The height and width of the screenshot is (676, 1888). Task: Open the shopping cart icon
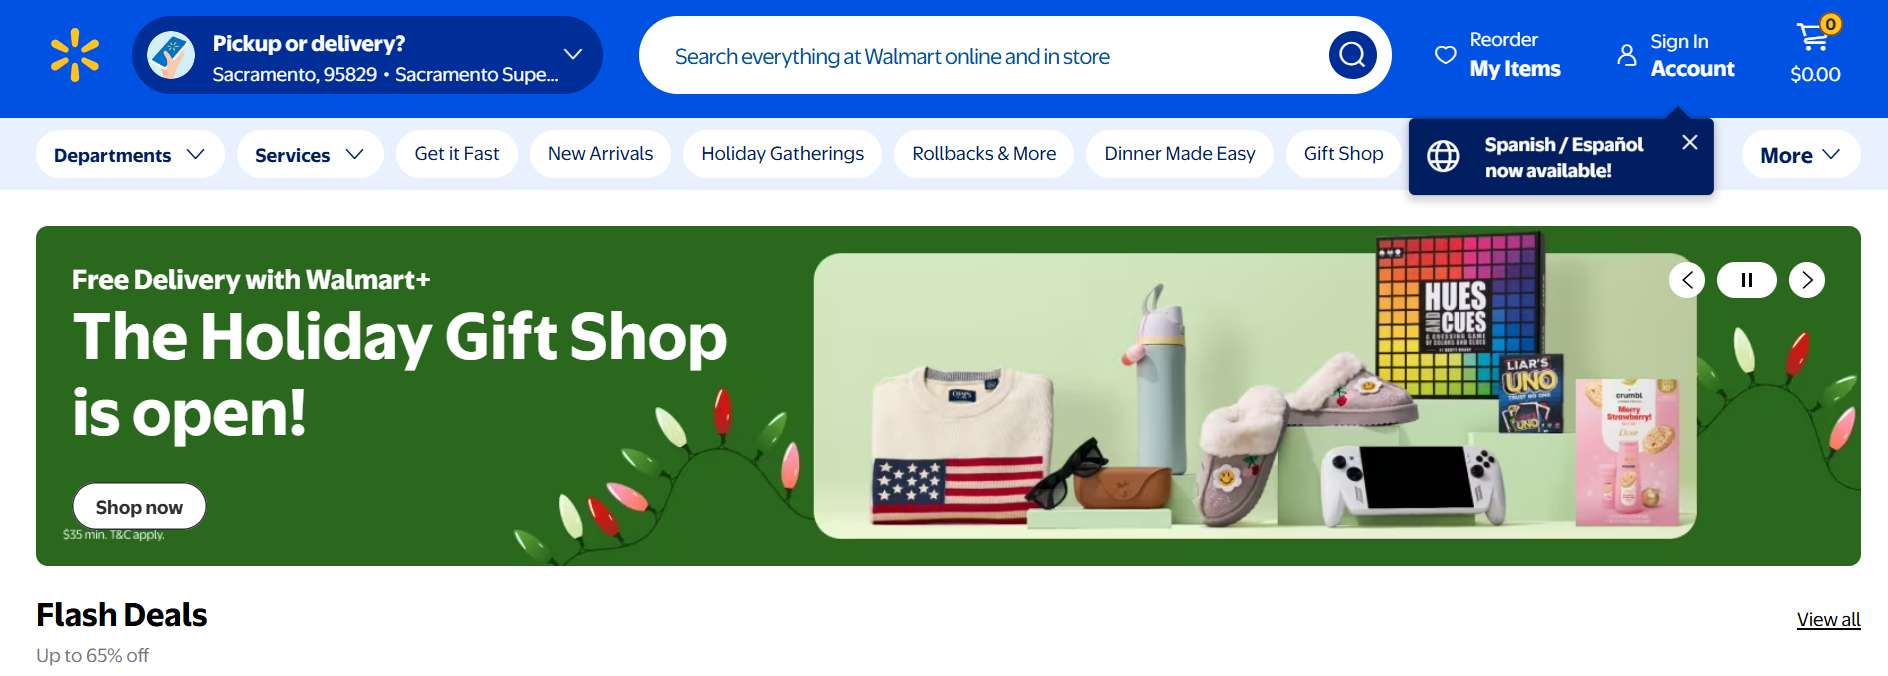(1813, 38)
